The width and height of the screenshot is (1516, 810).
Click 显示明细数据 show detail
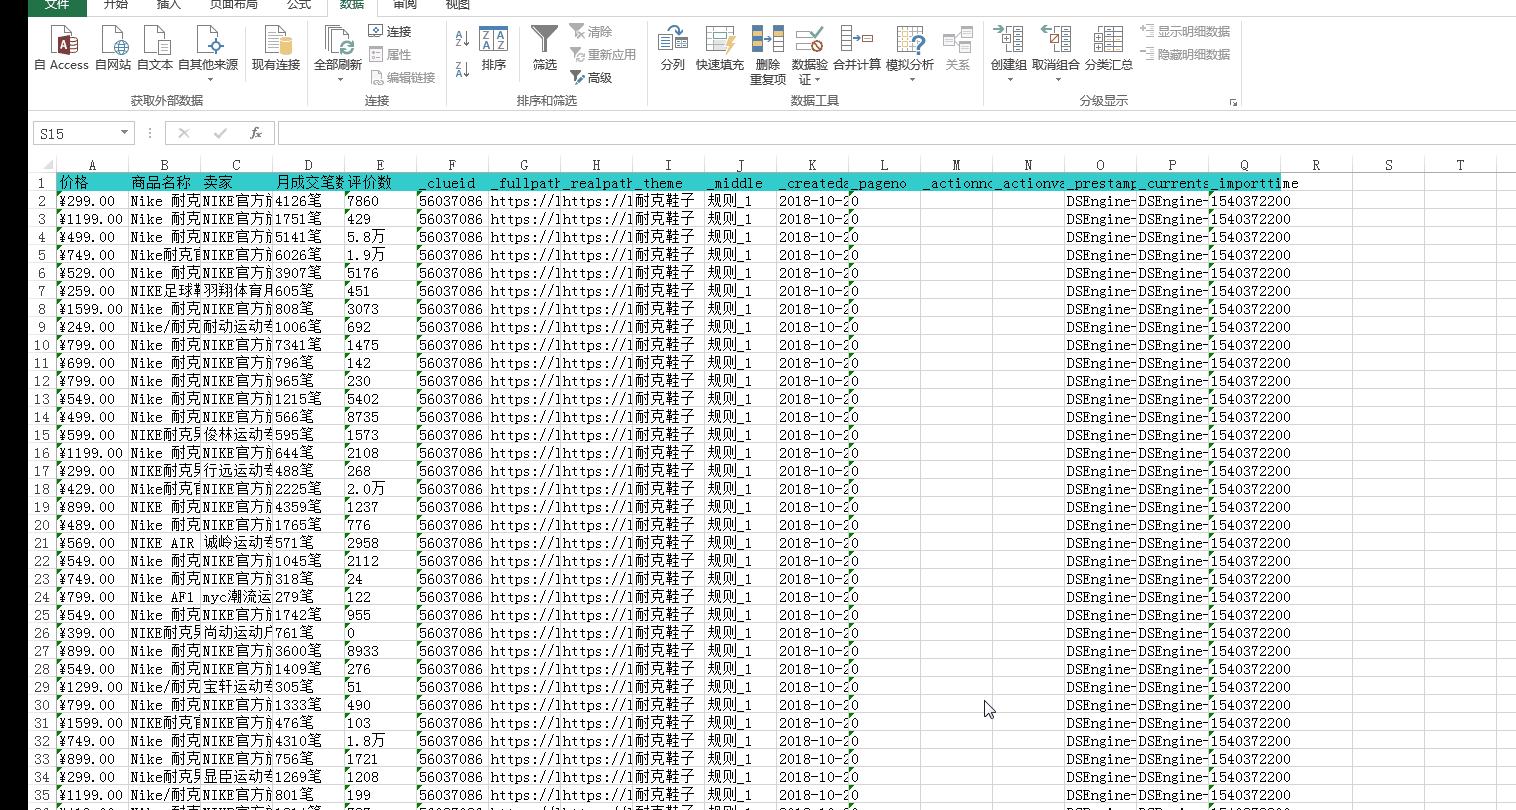pos(1186,32)
